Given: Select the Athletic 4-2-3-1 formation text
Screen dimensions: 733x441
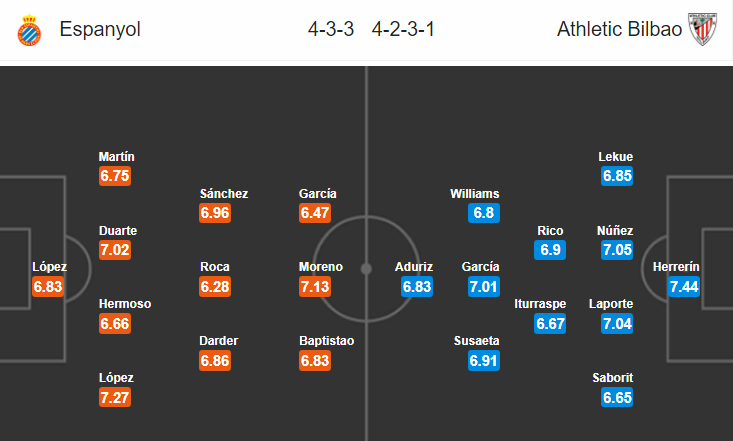Looking at the screenshot, I should 403,29.
